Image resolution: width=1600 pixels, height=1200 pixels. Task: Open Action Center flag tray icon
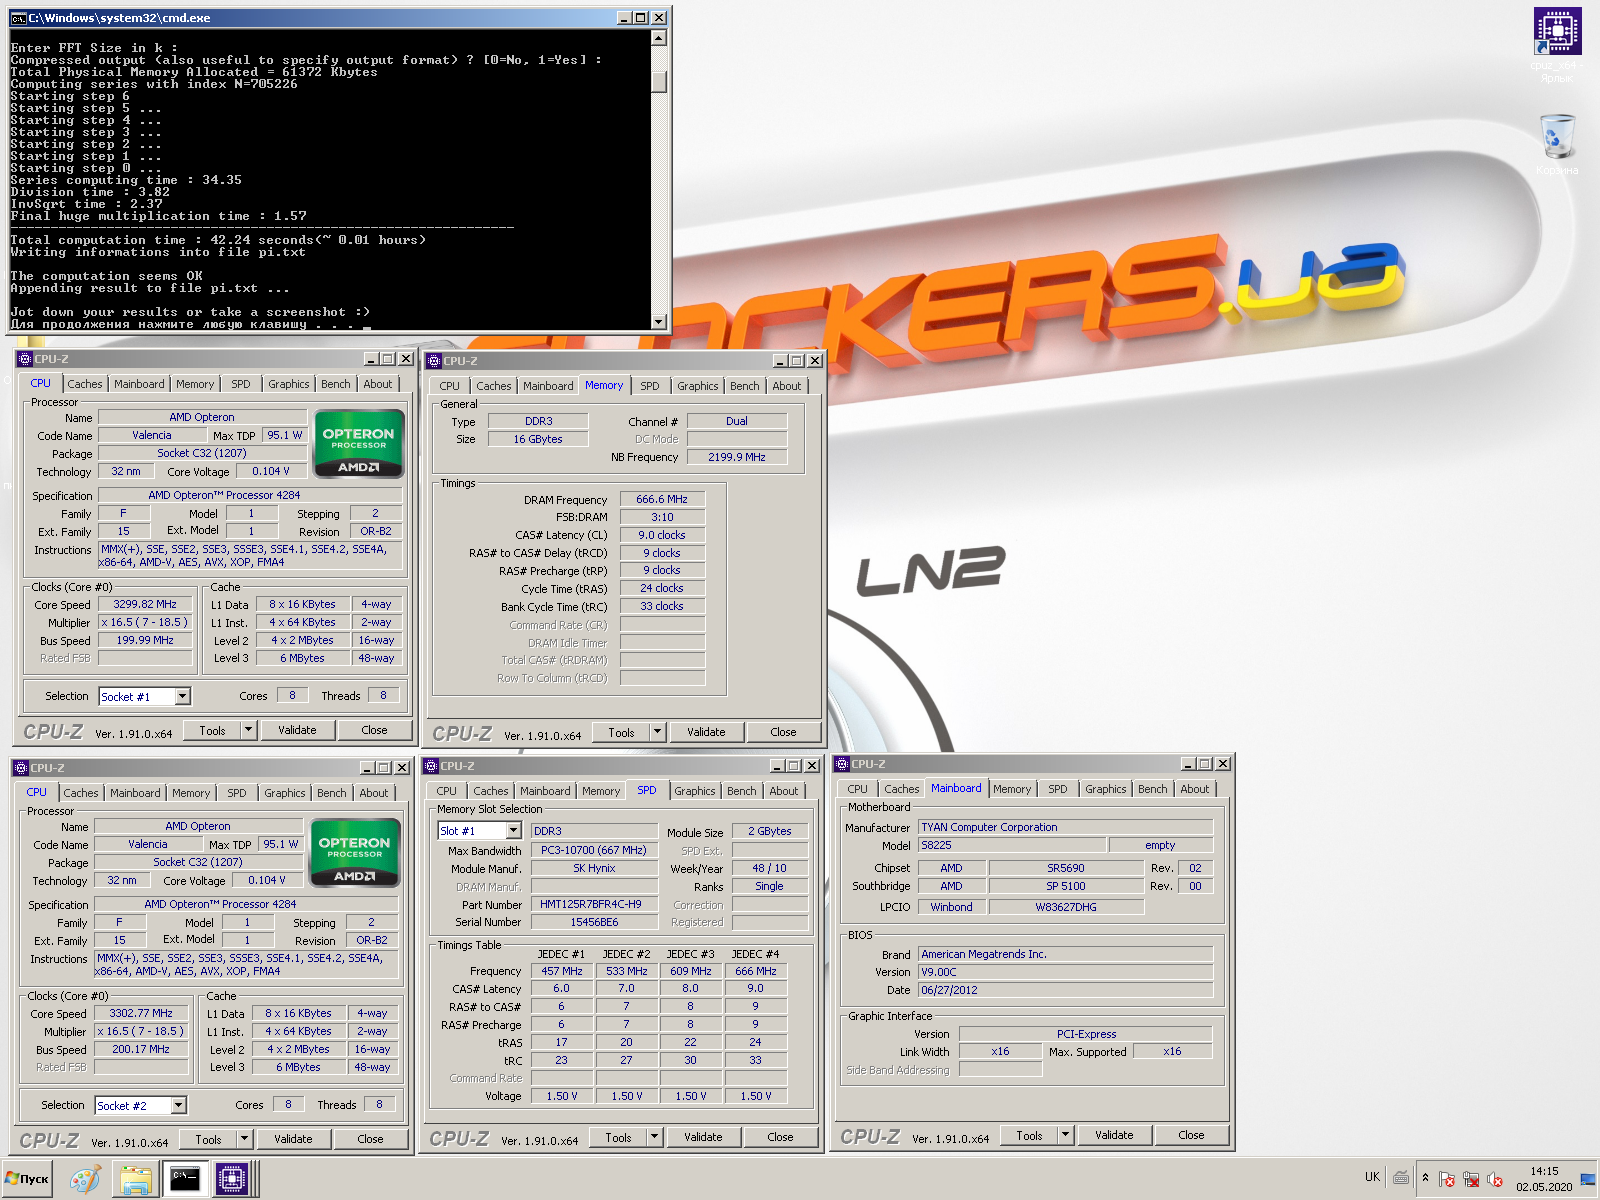point(1446,1180)
